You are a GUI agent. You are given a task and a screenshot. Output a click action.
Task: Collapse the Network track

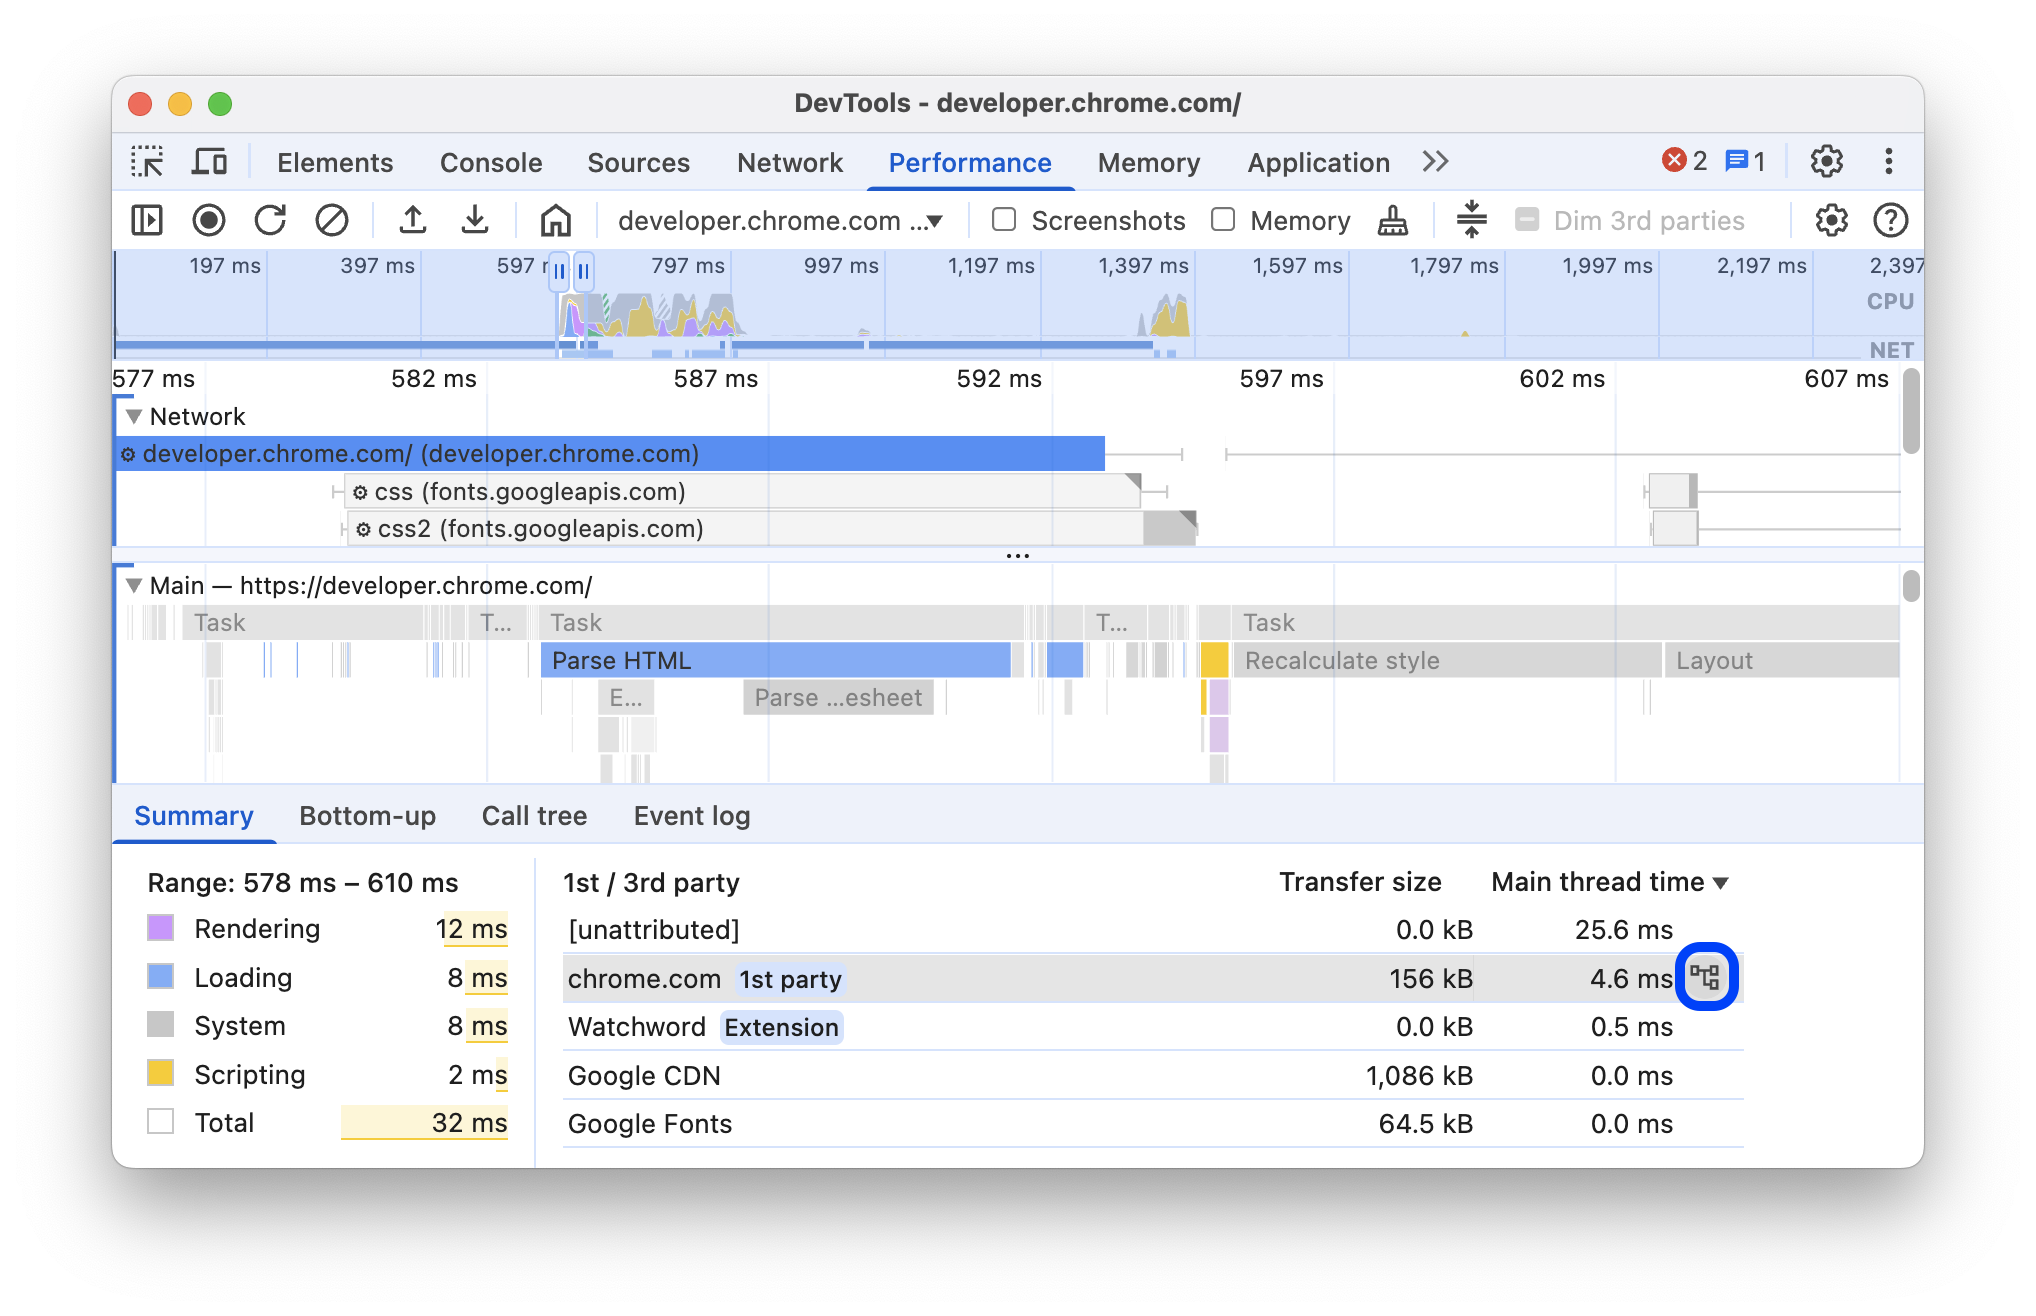tap(133, 416)
